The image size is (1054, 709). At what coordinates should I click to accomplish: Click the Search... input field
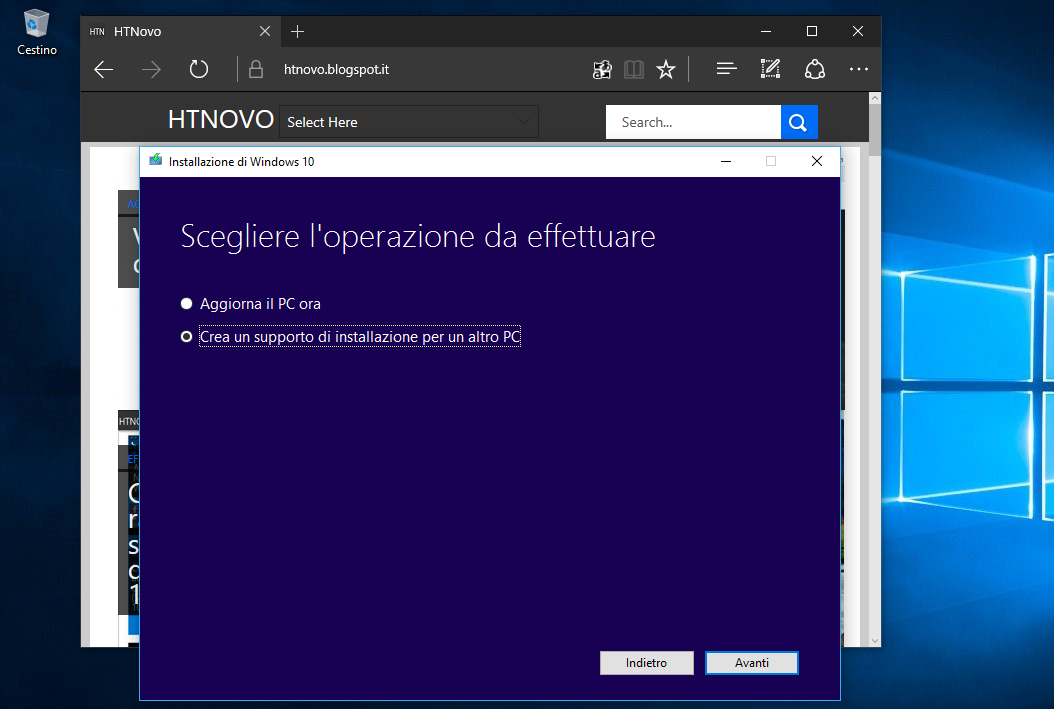(693, 122)
